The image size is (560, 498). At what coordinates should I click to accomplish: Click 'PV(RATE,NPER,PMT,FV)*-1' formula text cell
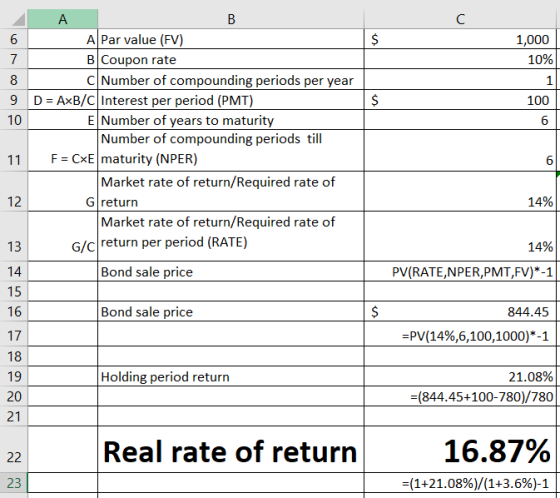pyautogui.click(x=460, y=272)
